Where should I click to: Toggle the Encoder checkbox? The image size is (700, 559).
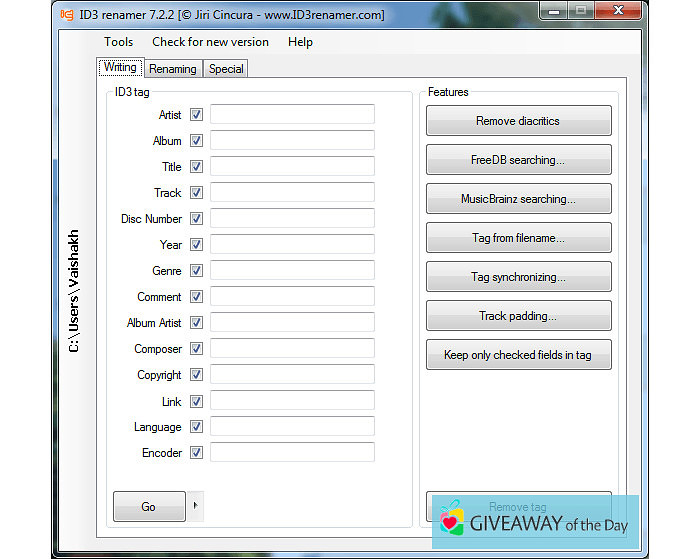click(x=196, y=453)
